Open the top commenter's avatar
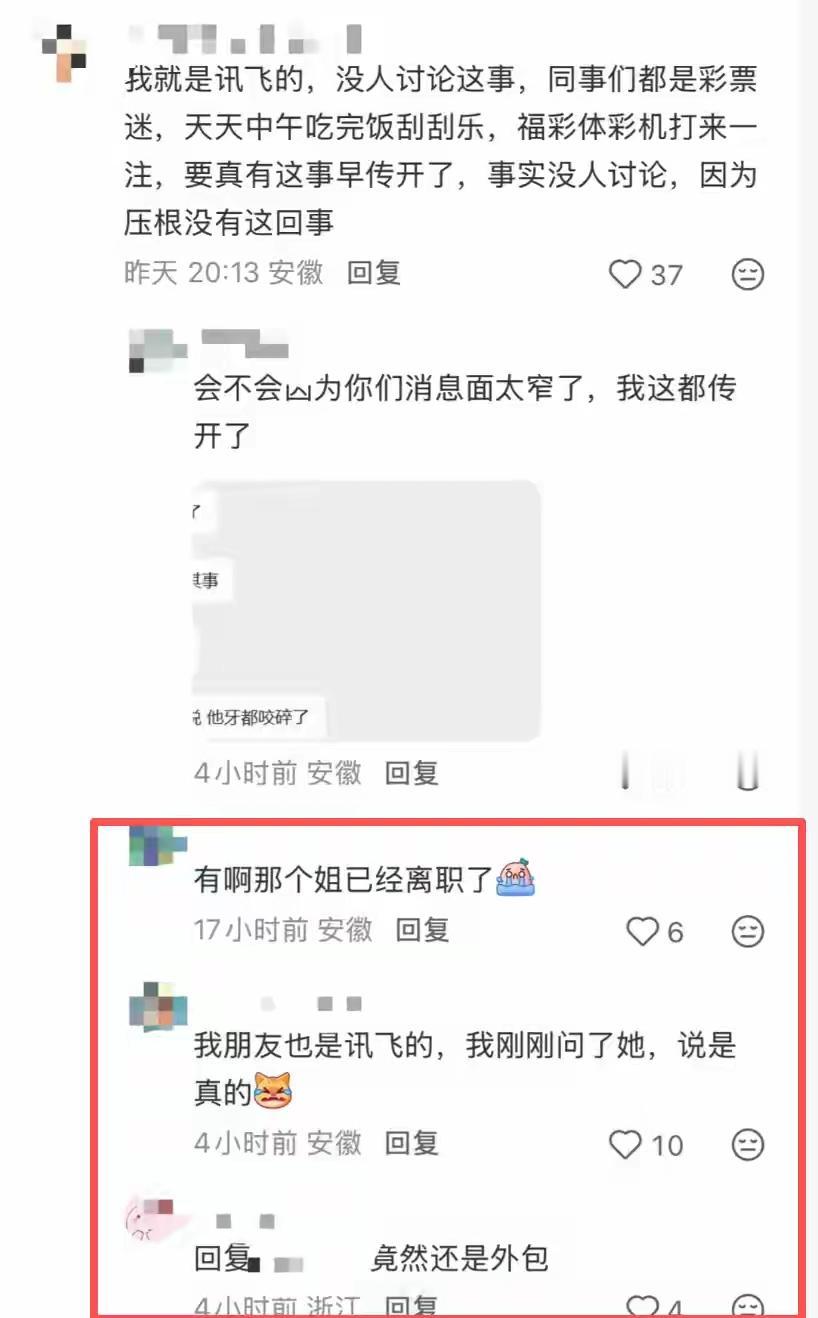Image resolution: width=818 pixels, height=1318 pixels. [x=64, y=50]
